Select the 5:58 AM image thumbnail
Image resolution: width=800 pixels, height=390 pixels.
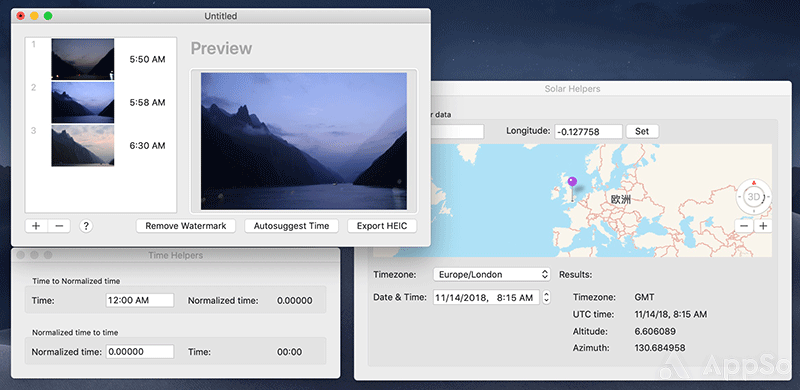pos(83,103)
